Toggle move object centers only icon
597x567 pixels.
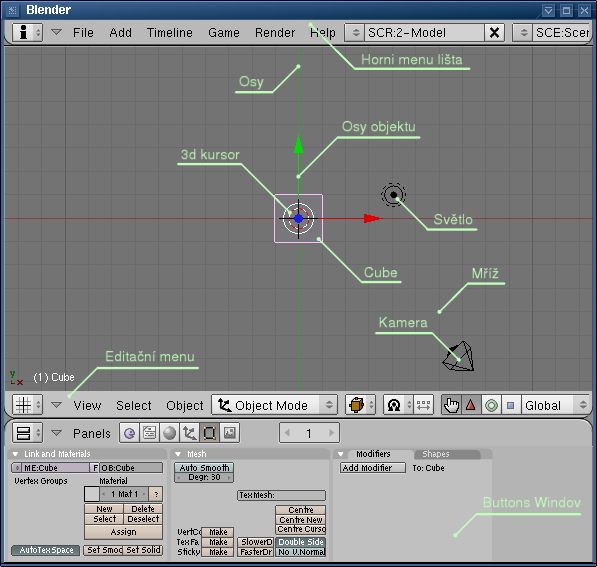pyautogui.click(x=423, y=405)
